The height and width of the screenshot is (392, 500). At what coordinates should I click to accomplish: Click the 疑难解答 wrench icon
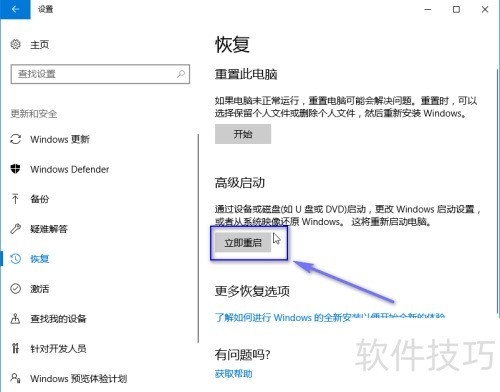tap(16, 229)
